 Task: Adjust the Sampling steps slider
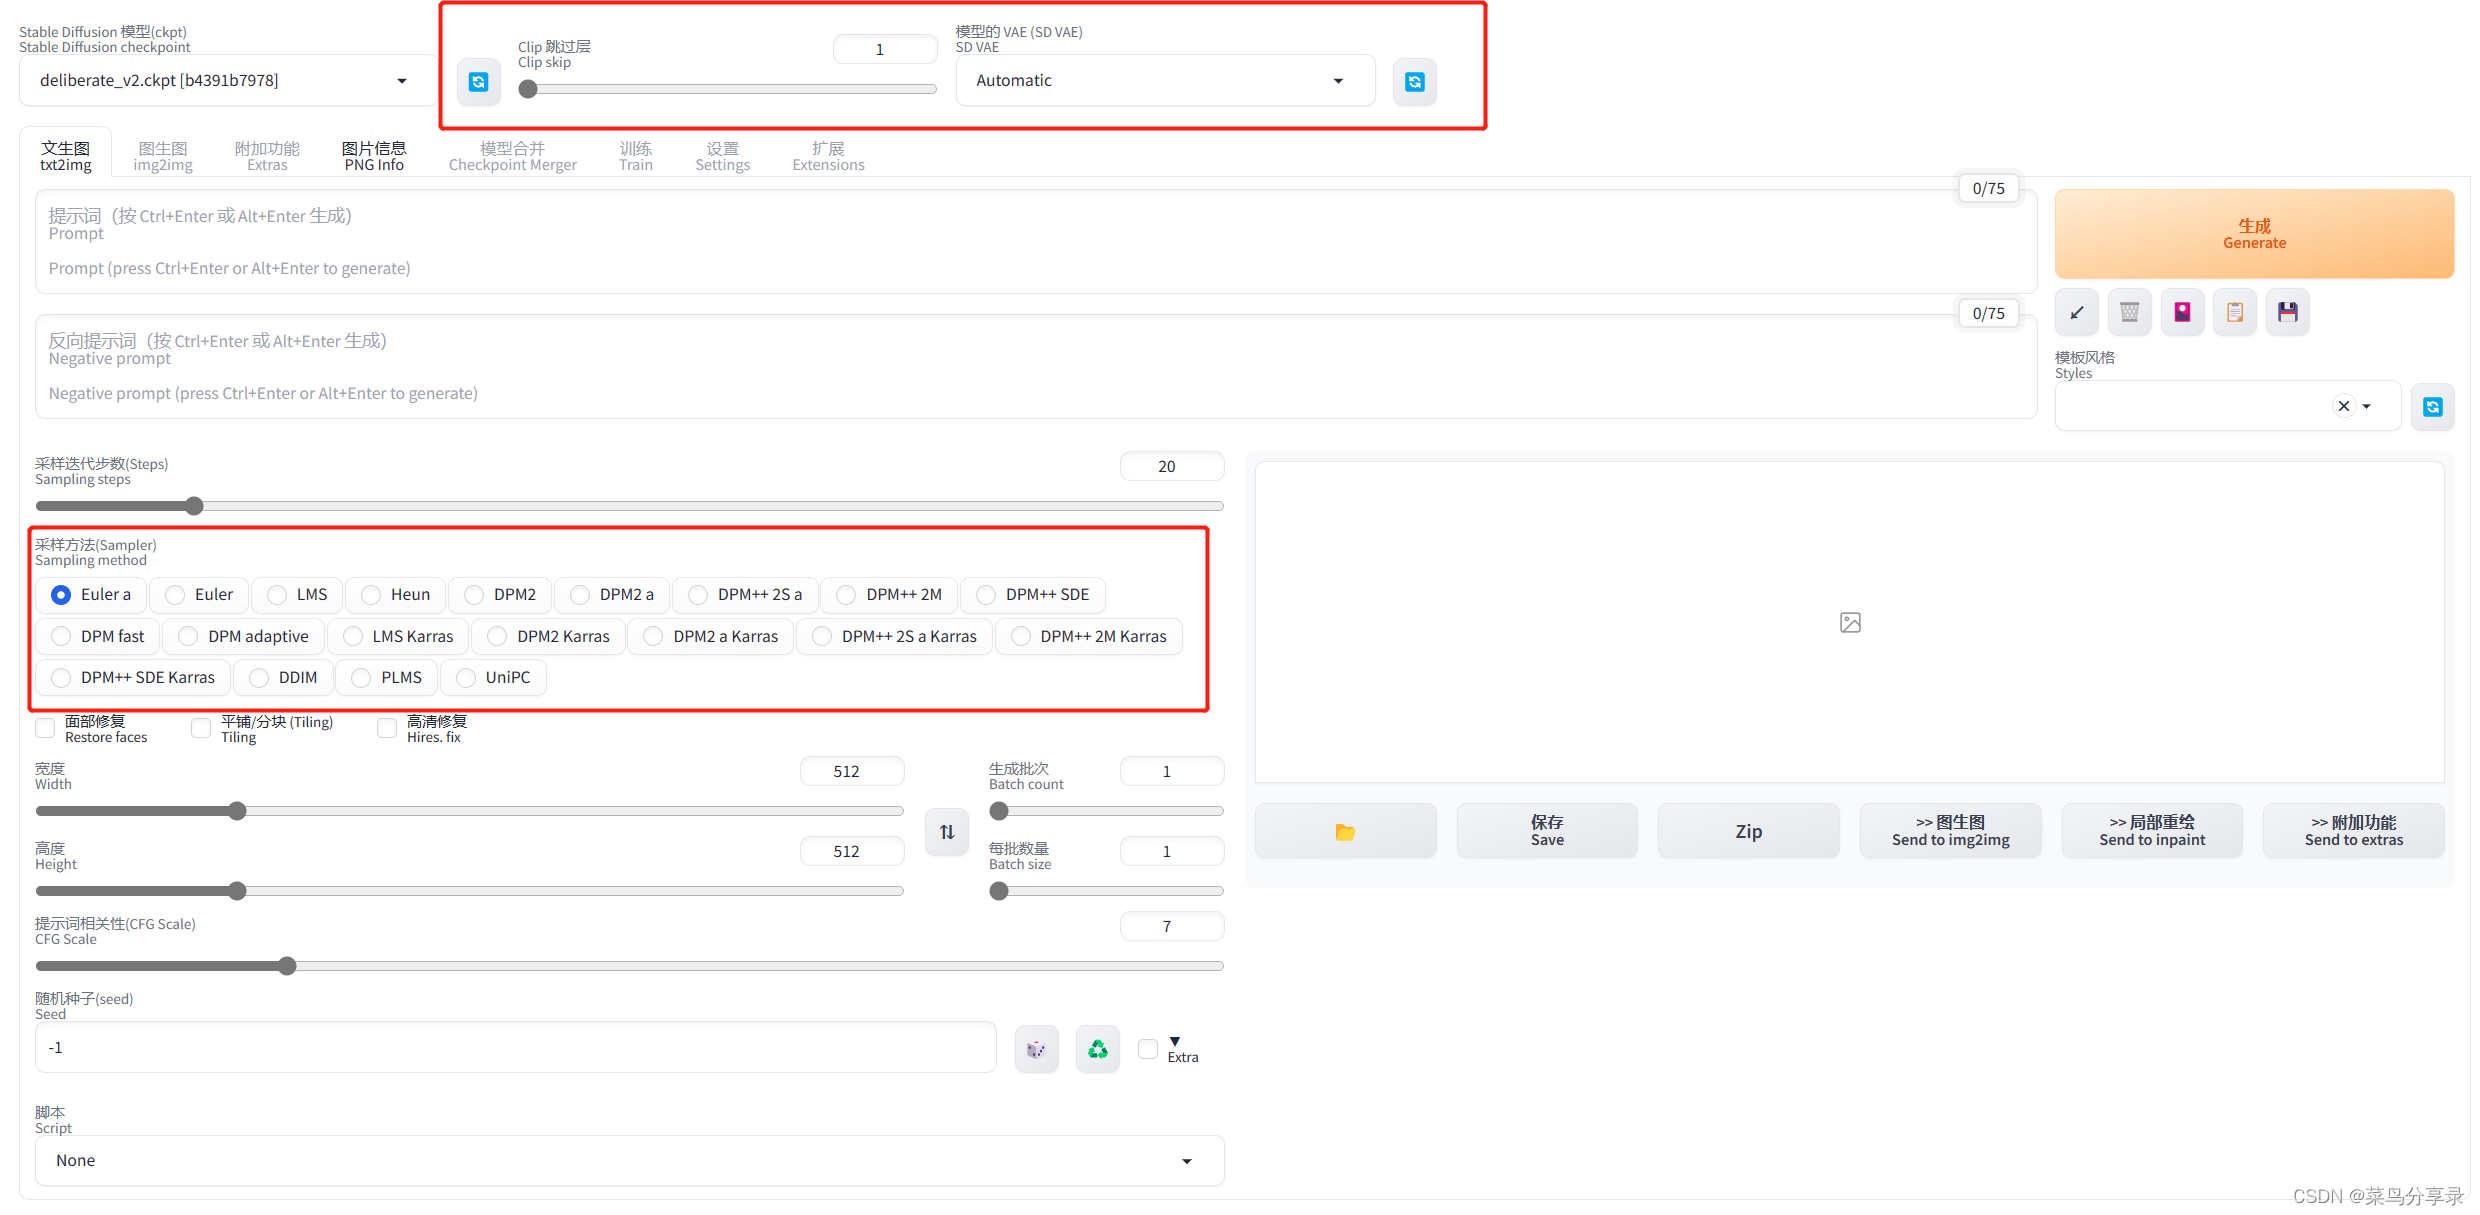click(629, 506)
